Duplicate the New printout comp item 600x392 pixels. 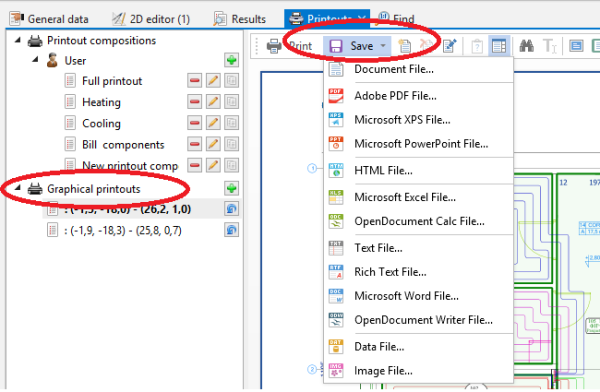[x=232, y=165]
